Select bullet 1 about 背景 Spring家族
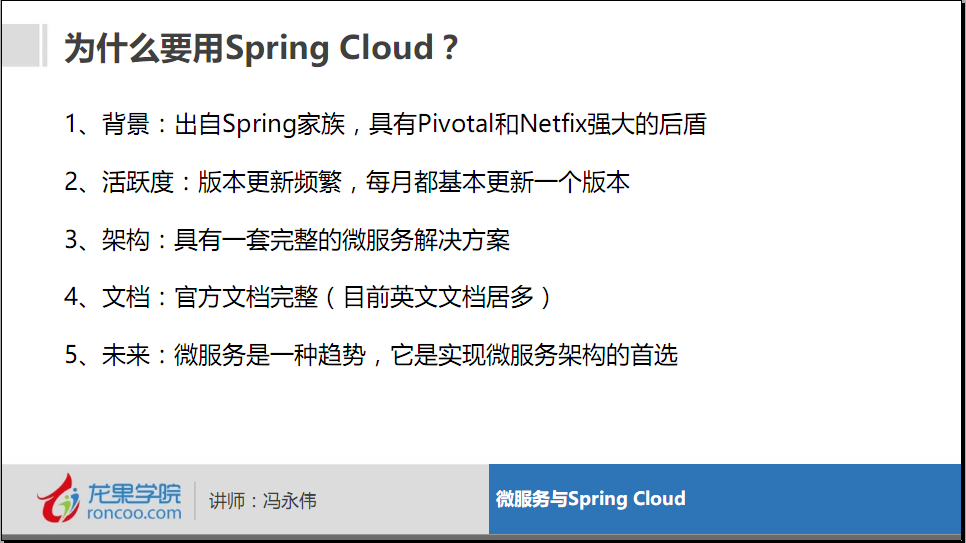 click(386, 125)
